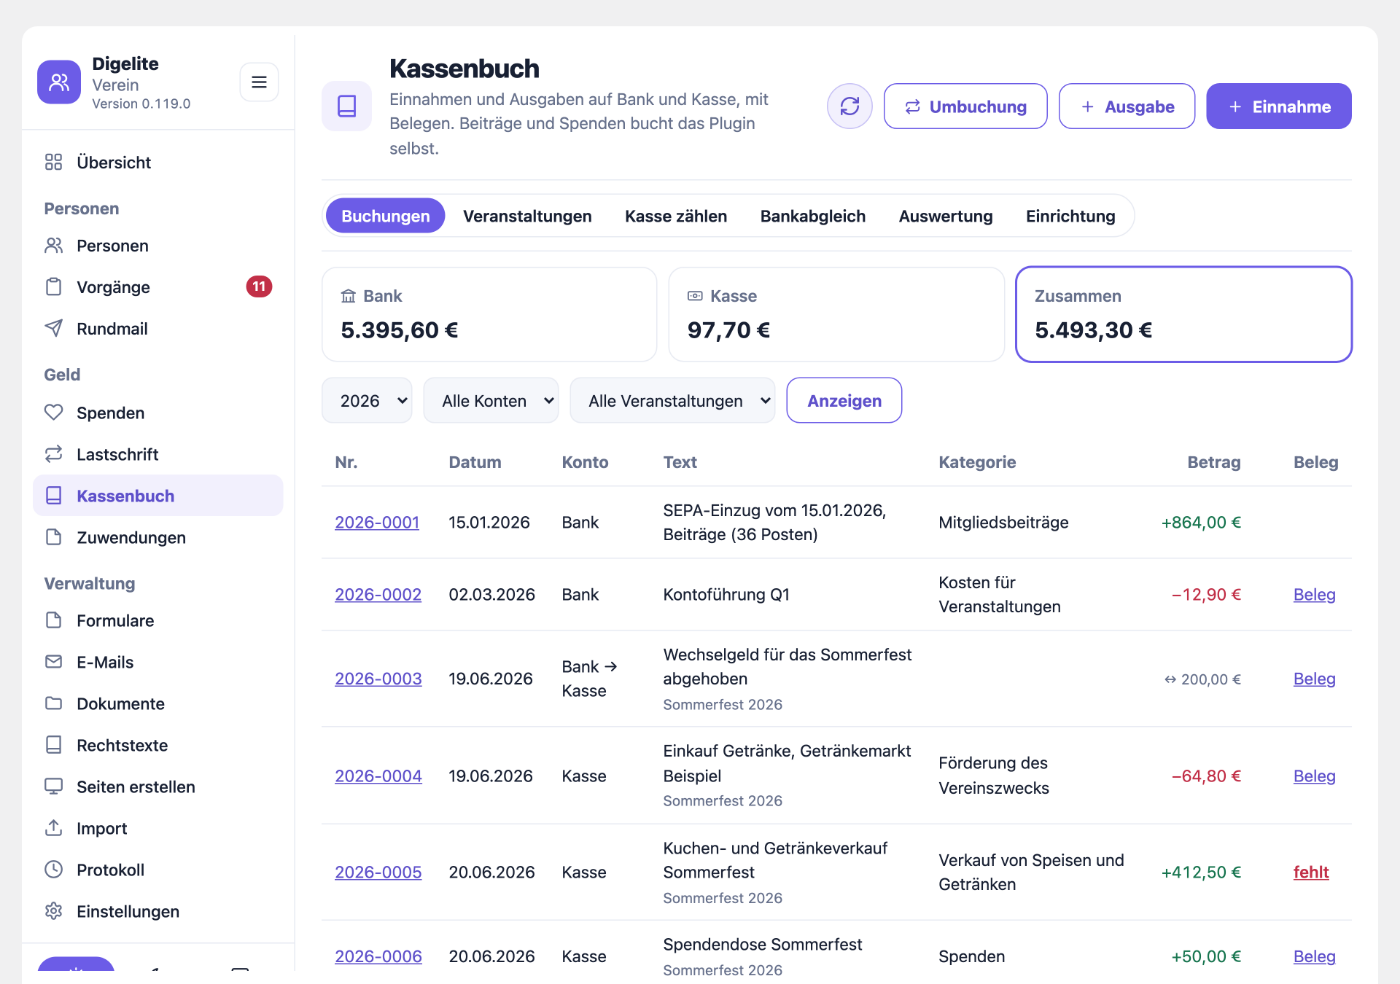The image size is (1400, 984).
Task: Open Dokumente in sidebar
Action: click(x=158, y=704)
